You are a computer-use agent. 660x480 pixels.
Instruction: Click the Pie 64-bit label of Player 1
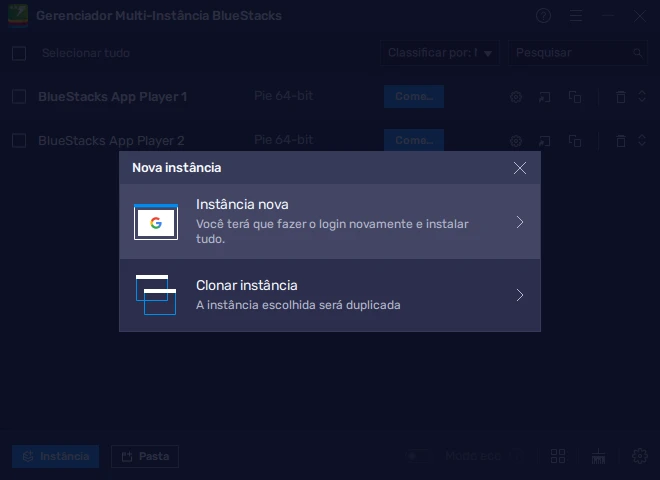tap(284, 96)
